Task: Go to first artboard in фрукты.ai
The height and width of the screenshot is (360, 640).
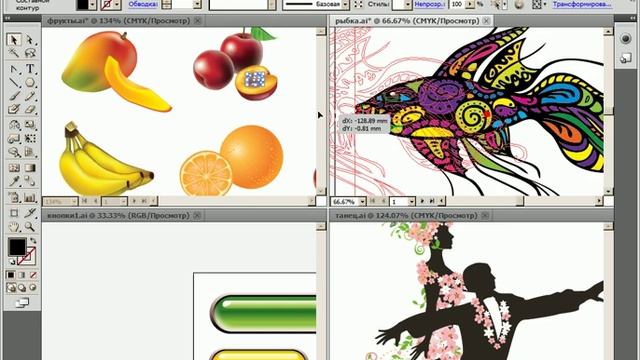Action: (x=84, y=201)
